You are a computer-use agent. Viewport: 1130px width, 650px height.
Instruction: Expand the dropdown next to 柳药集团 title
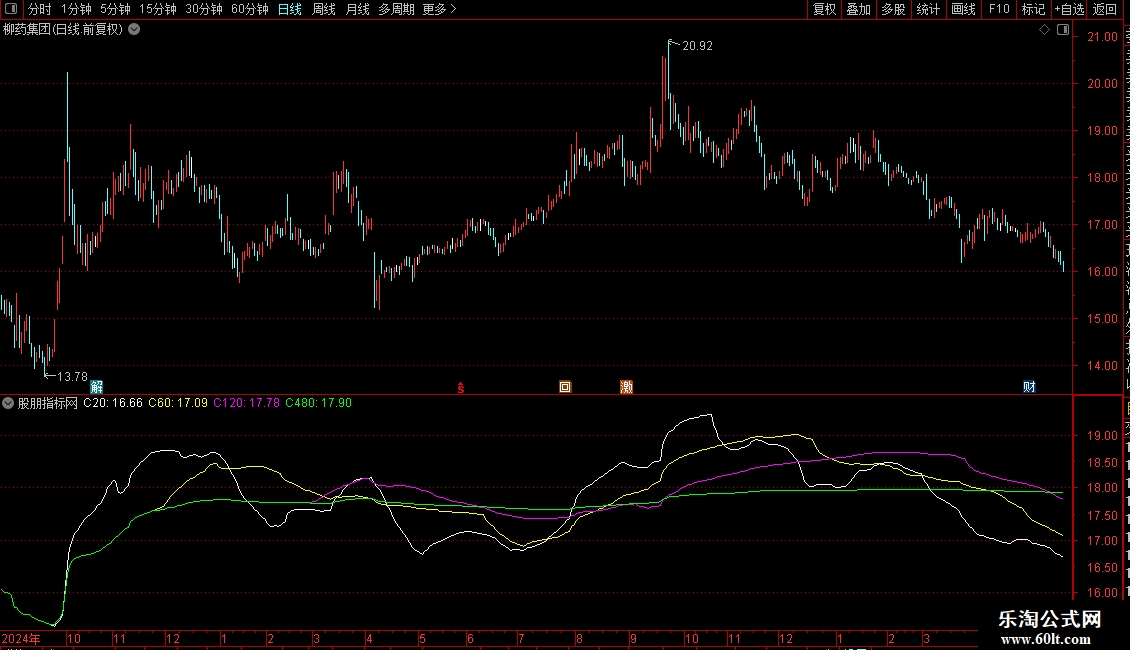pos(134,30)
